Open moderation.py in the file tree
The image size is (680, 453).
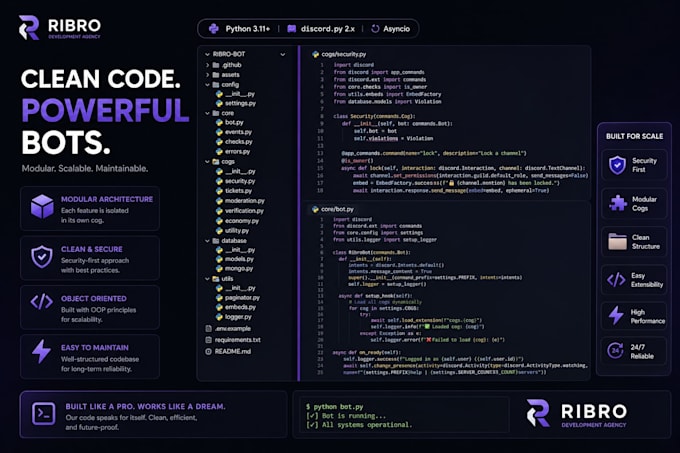tap(245, 201)
